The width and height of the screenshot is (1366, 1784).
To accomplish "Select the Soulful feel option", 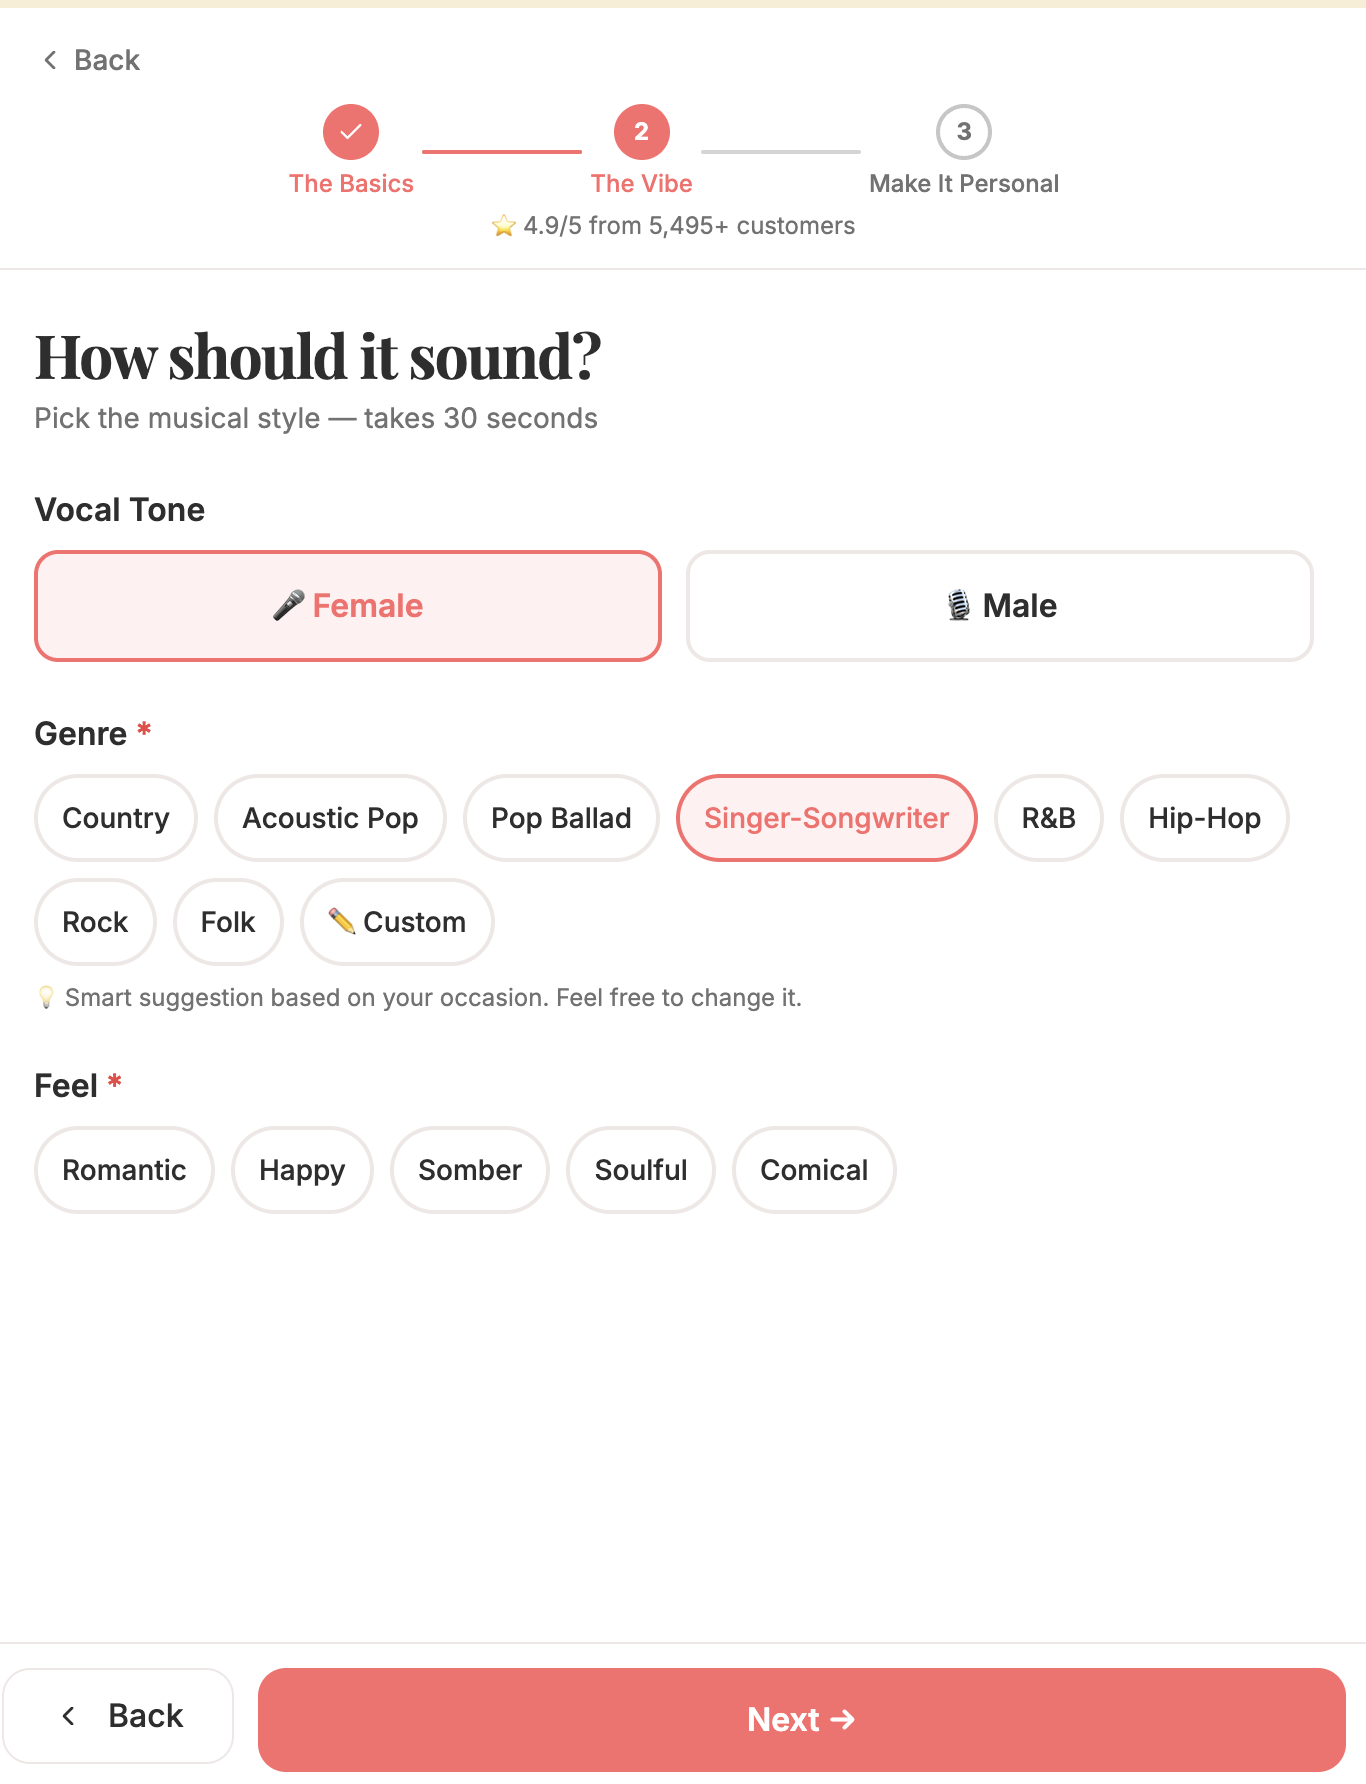I will [x=640, y=1169].
